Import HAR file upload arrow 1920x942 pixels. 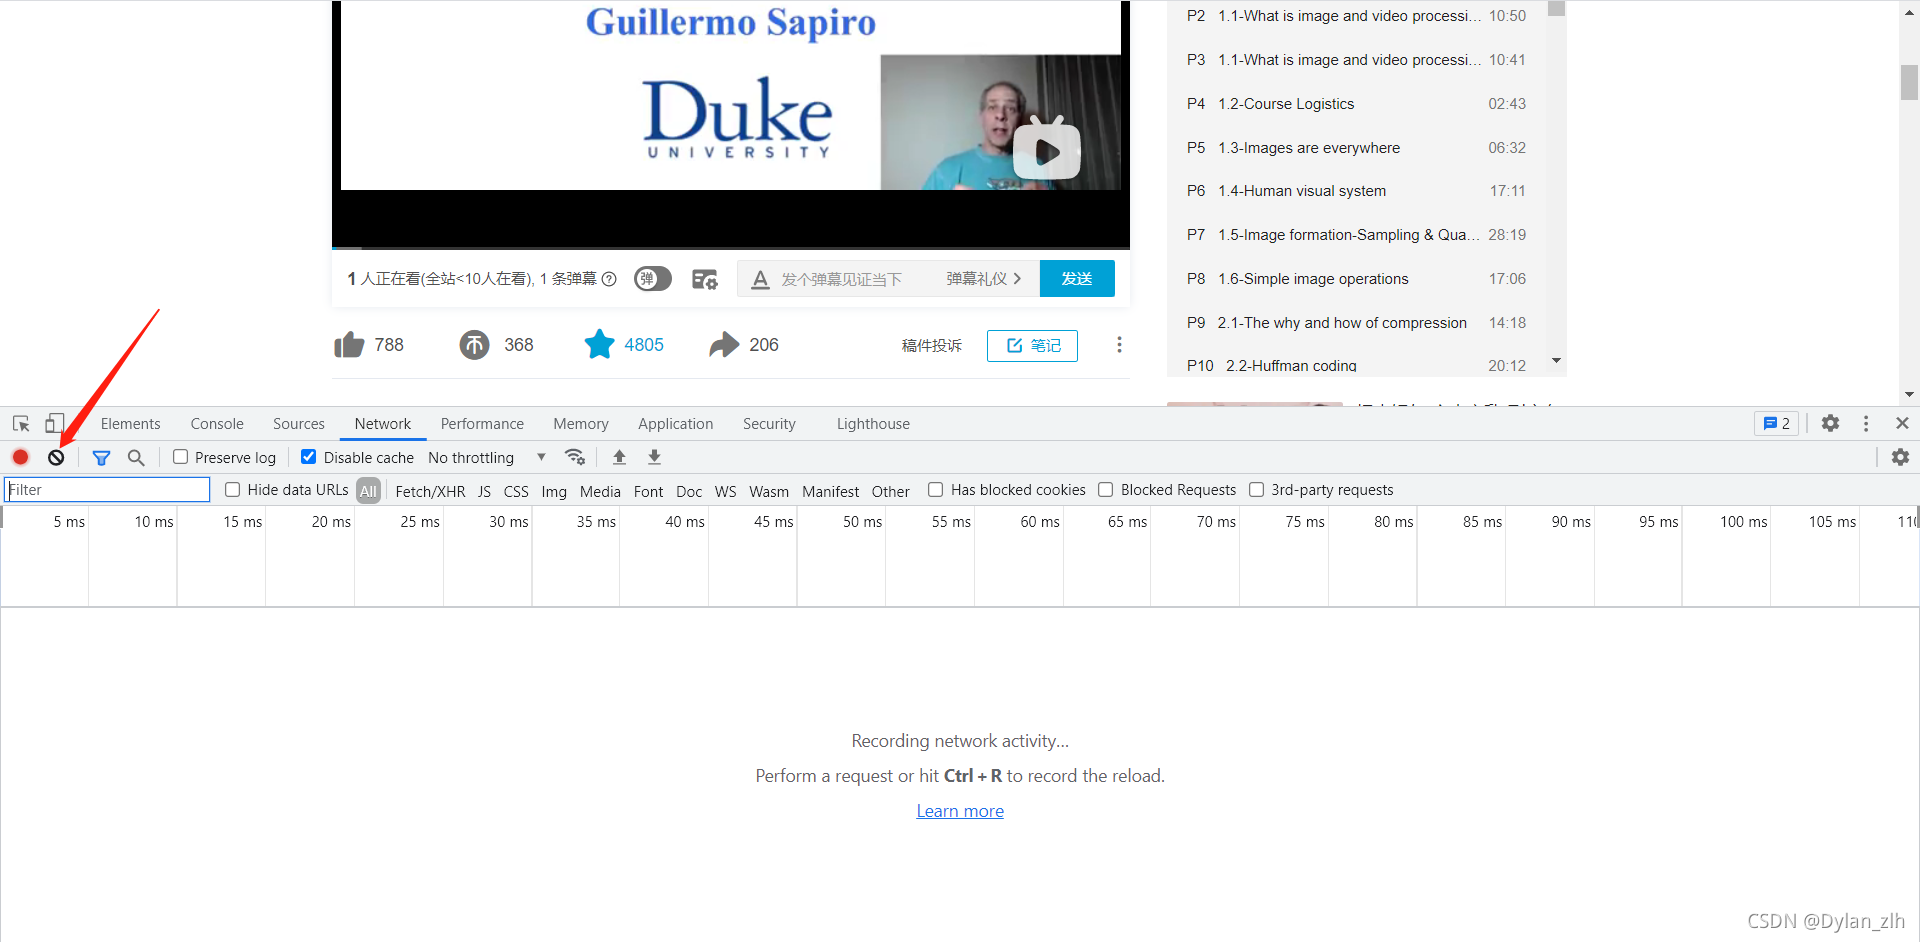tap(619, 457)
